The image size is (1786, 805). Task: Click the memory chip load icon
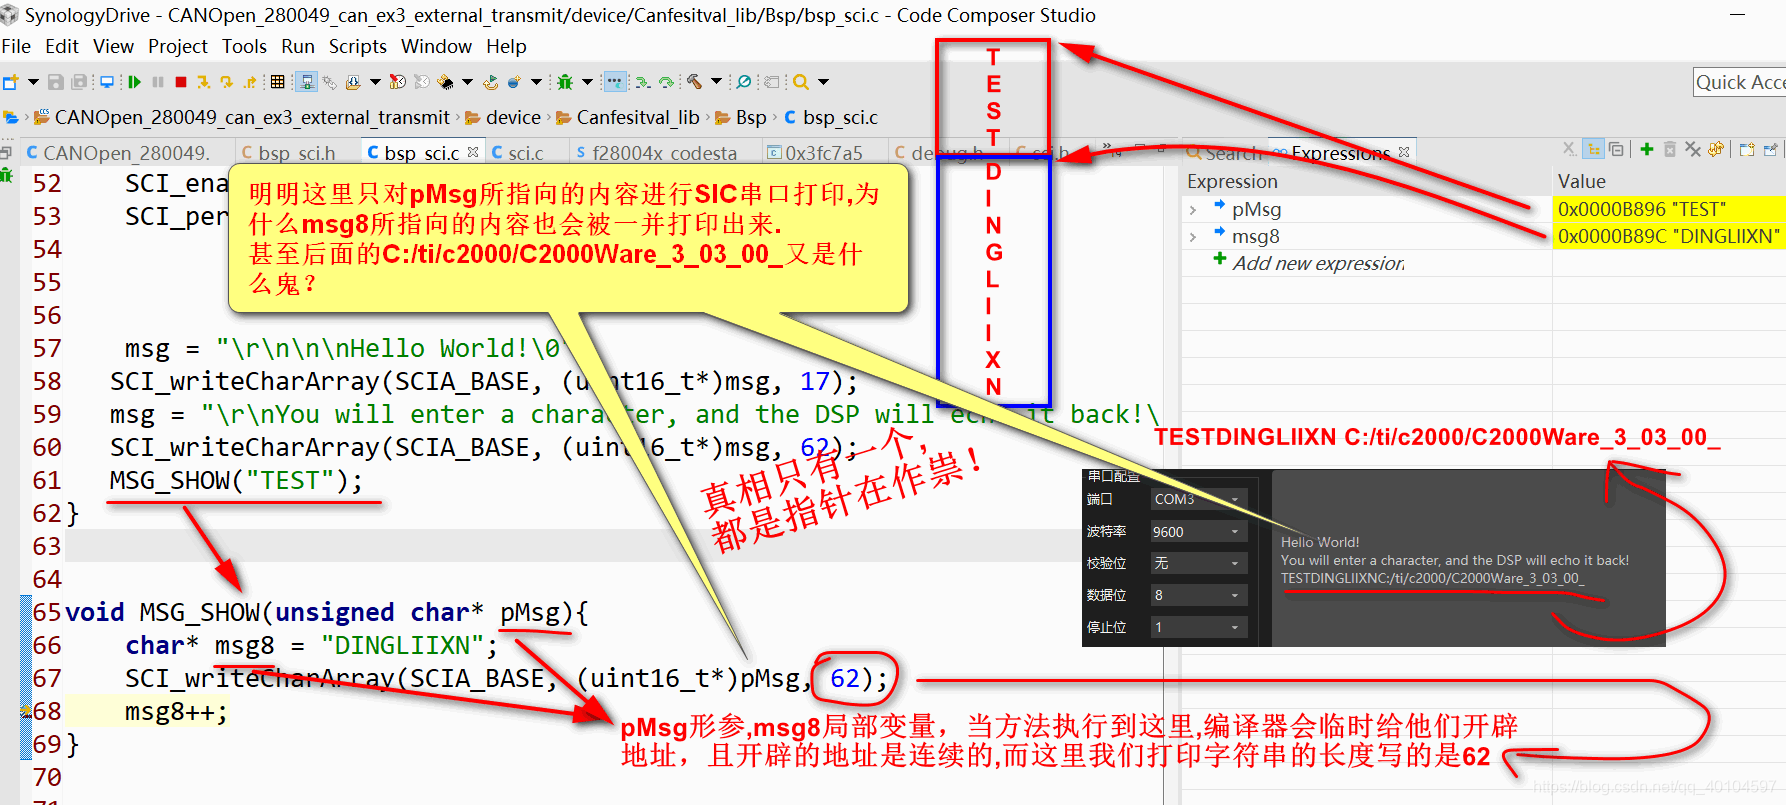pyautogui.click(x=446, y=82)
